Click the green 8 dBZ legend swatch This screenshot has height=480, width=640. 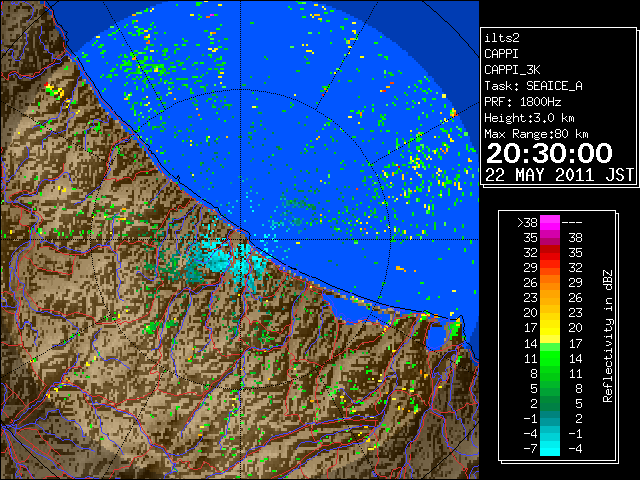pyautogui.click(x=550, y=373)
